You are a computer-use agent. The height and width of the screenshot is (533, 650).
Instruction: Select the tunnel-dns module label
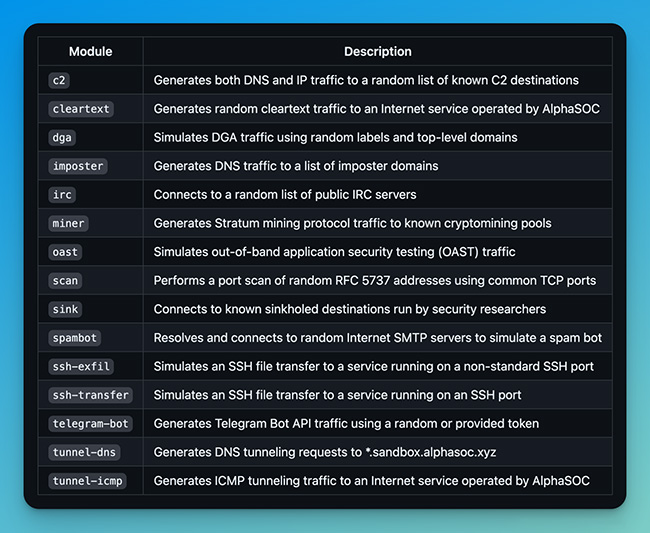[84, 453]
